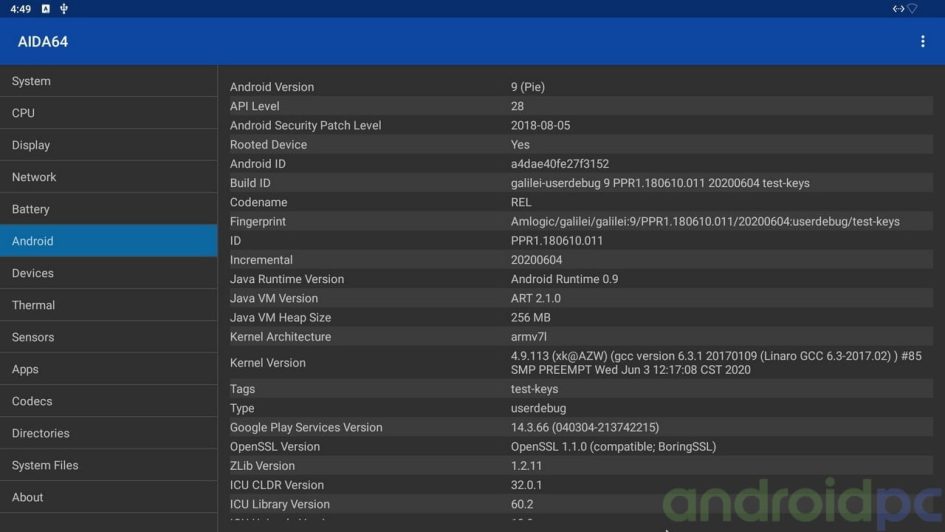Select the value 'ART 2.1.0'
The image size is (945, 532).
(535, 299)
